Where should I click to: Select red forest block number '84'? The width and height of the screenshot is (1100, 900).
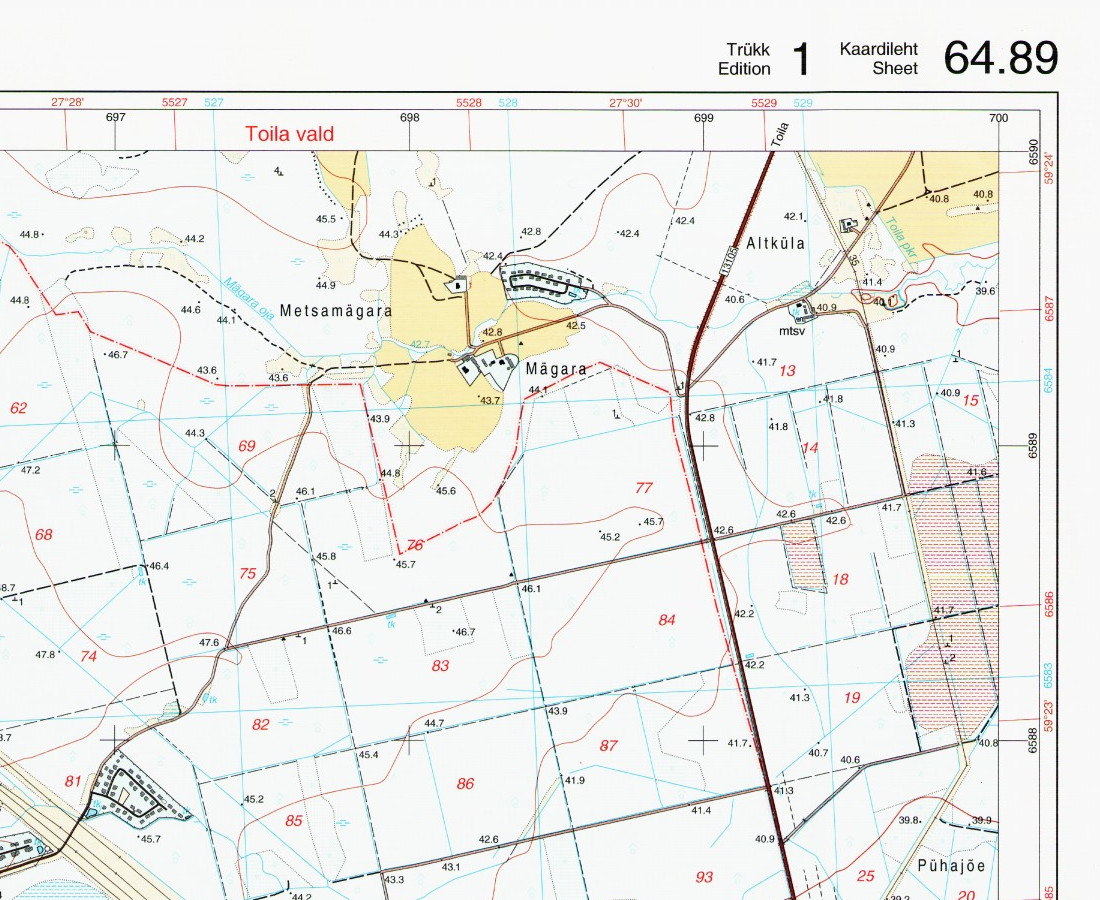click(666, 619)
